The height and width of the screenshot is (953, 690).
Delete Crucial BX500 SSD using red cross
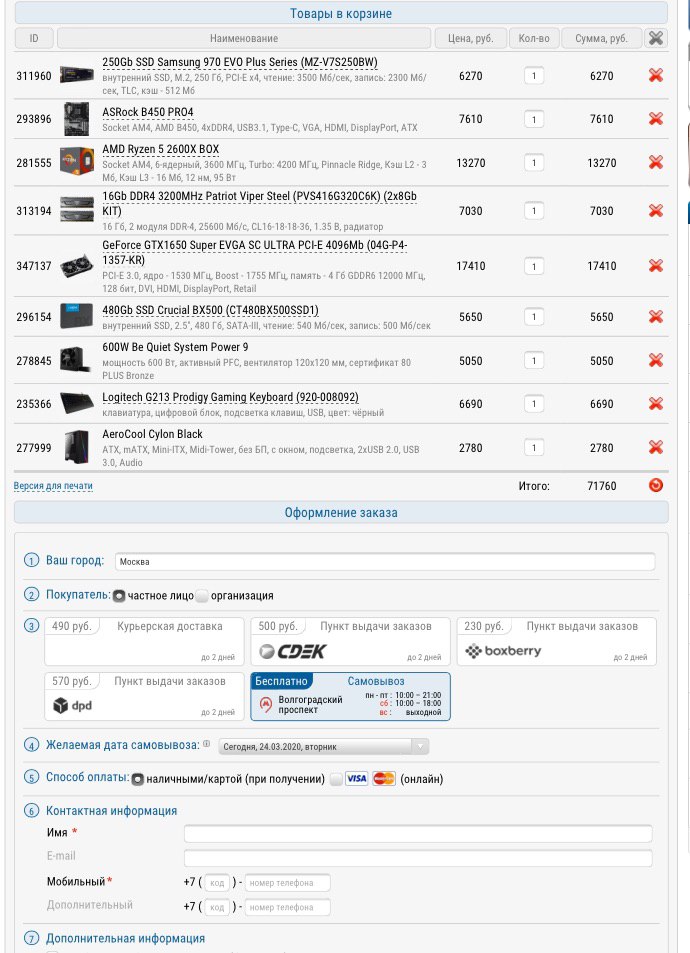655,317
